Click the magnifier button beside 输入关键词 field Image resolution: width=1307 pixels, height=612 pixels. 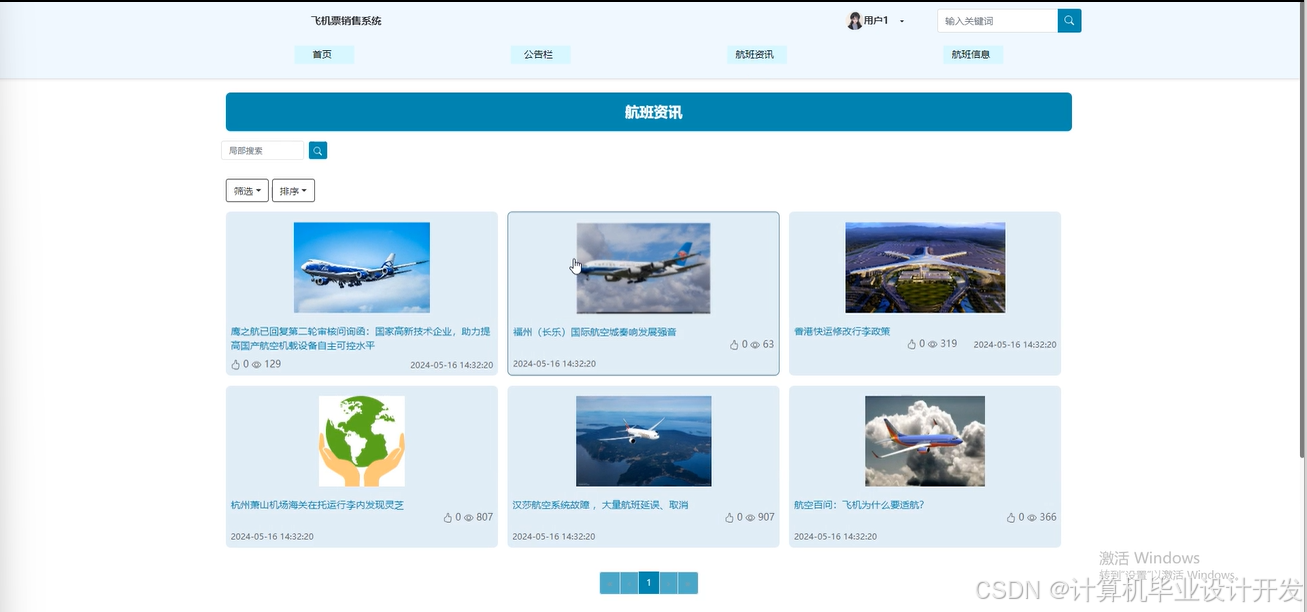1069,20
